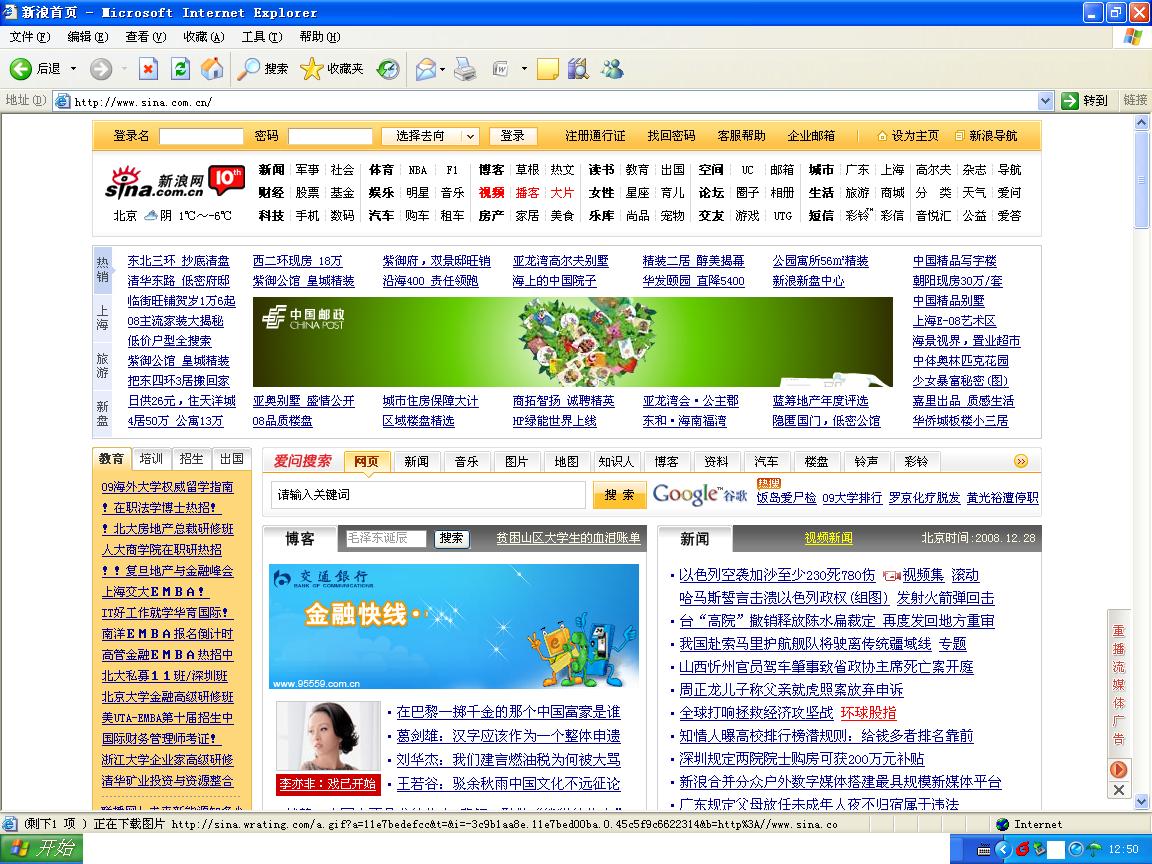The height and width of the screenshot is (864, 1152).
Task: Open the Messenger people icon
Action: [x=612, y=69]
